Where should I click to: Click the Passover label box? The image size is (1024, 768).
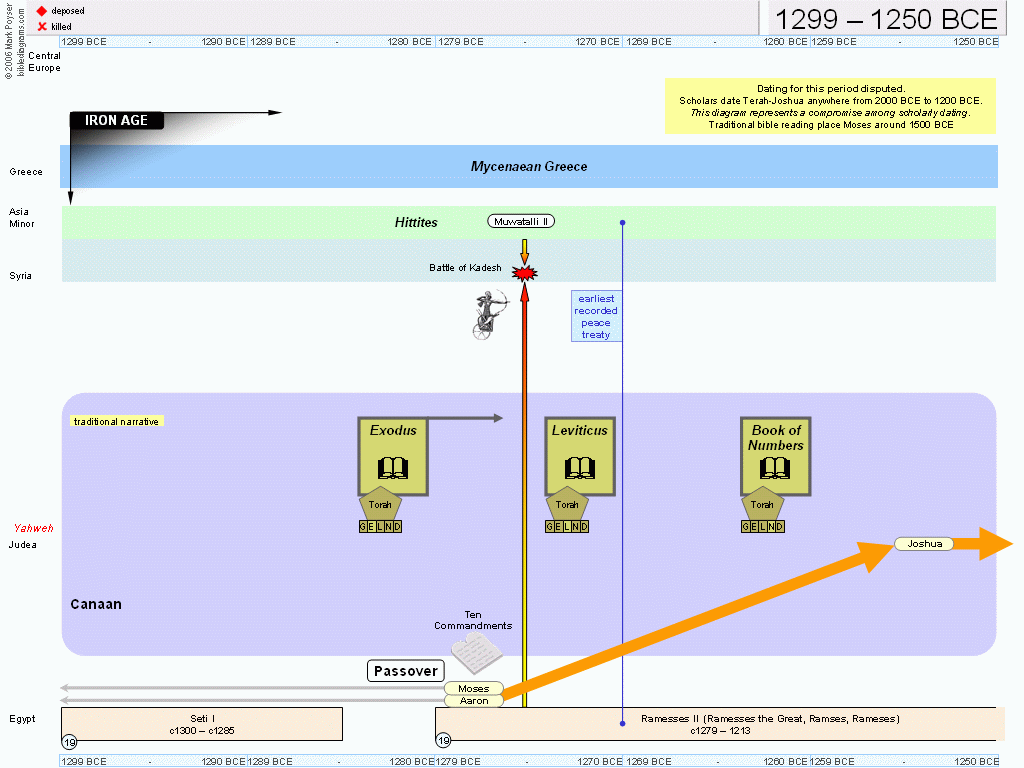click(405, 671)
